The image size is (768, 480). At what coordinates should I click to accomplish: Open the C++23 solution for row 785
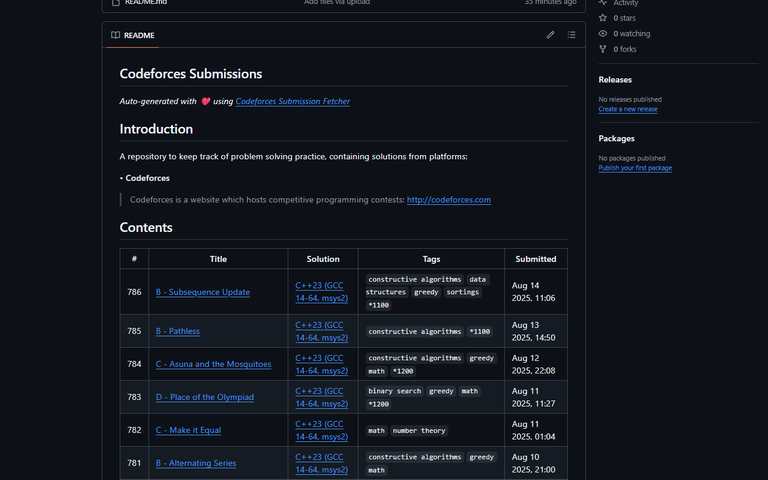(x=322, y=331)
